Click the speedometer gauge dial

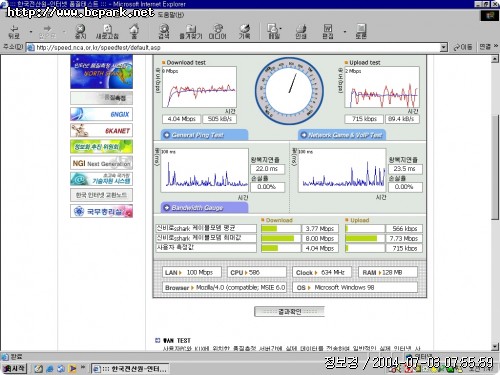coord(289,91)
